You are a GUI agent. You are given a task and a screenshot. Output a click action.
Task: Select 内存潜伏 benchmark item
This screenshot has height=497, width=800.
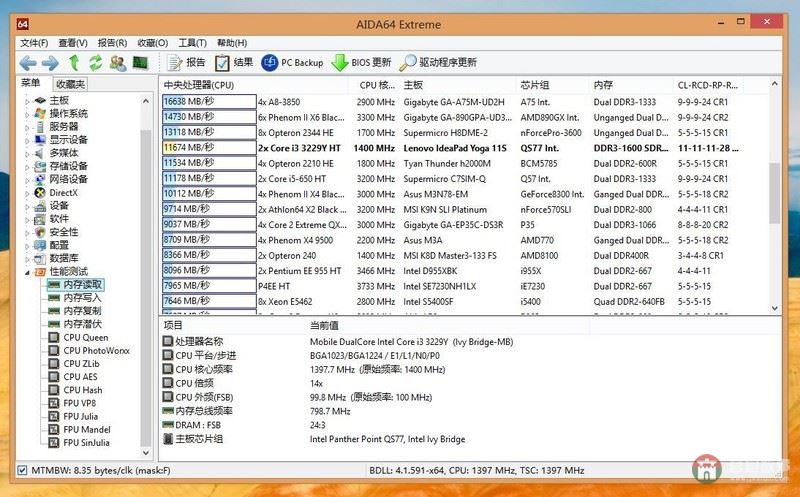(82, 324)
